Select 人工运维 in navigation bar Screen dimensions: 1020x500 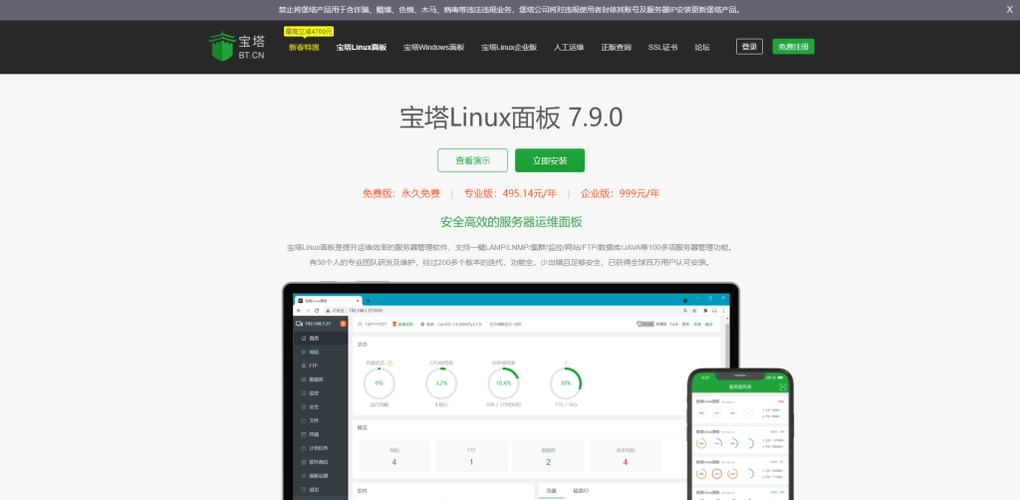coord(569,47)
